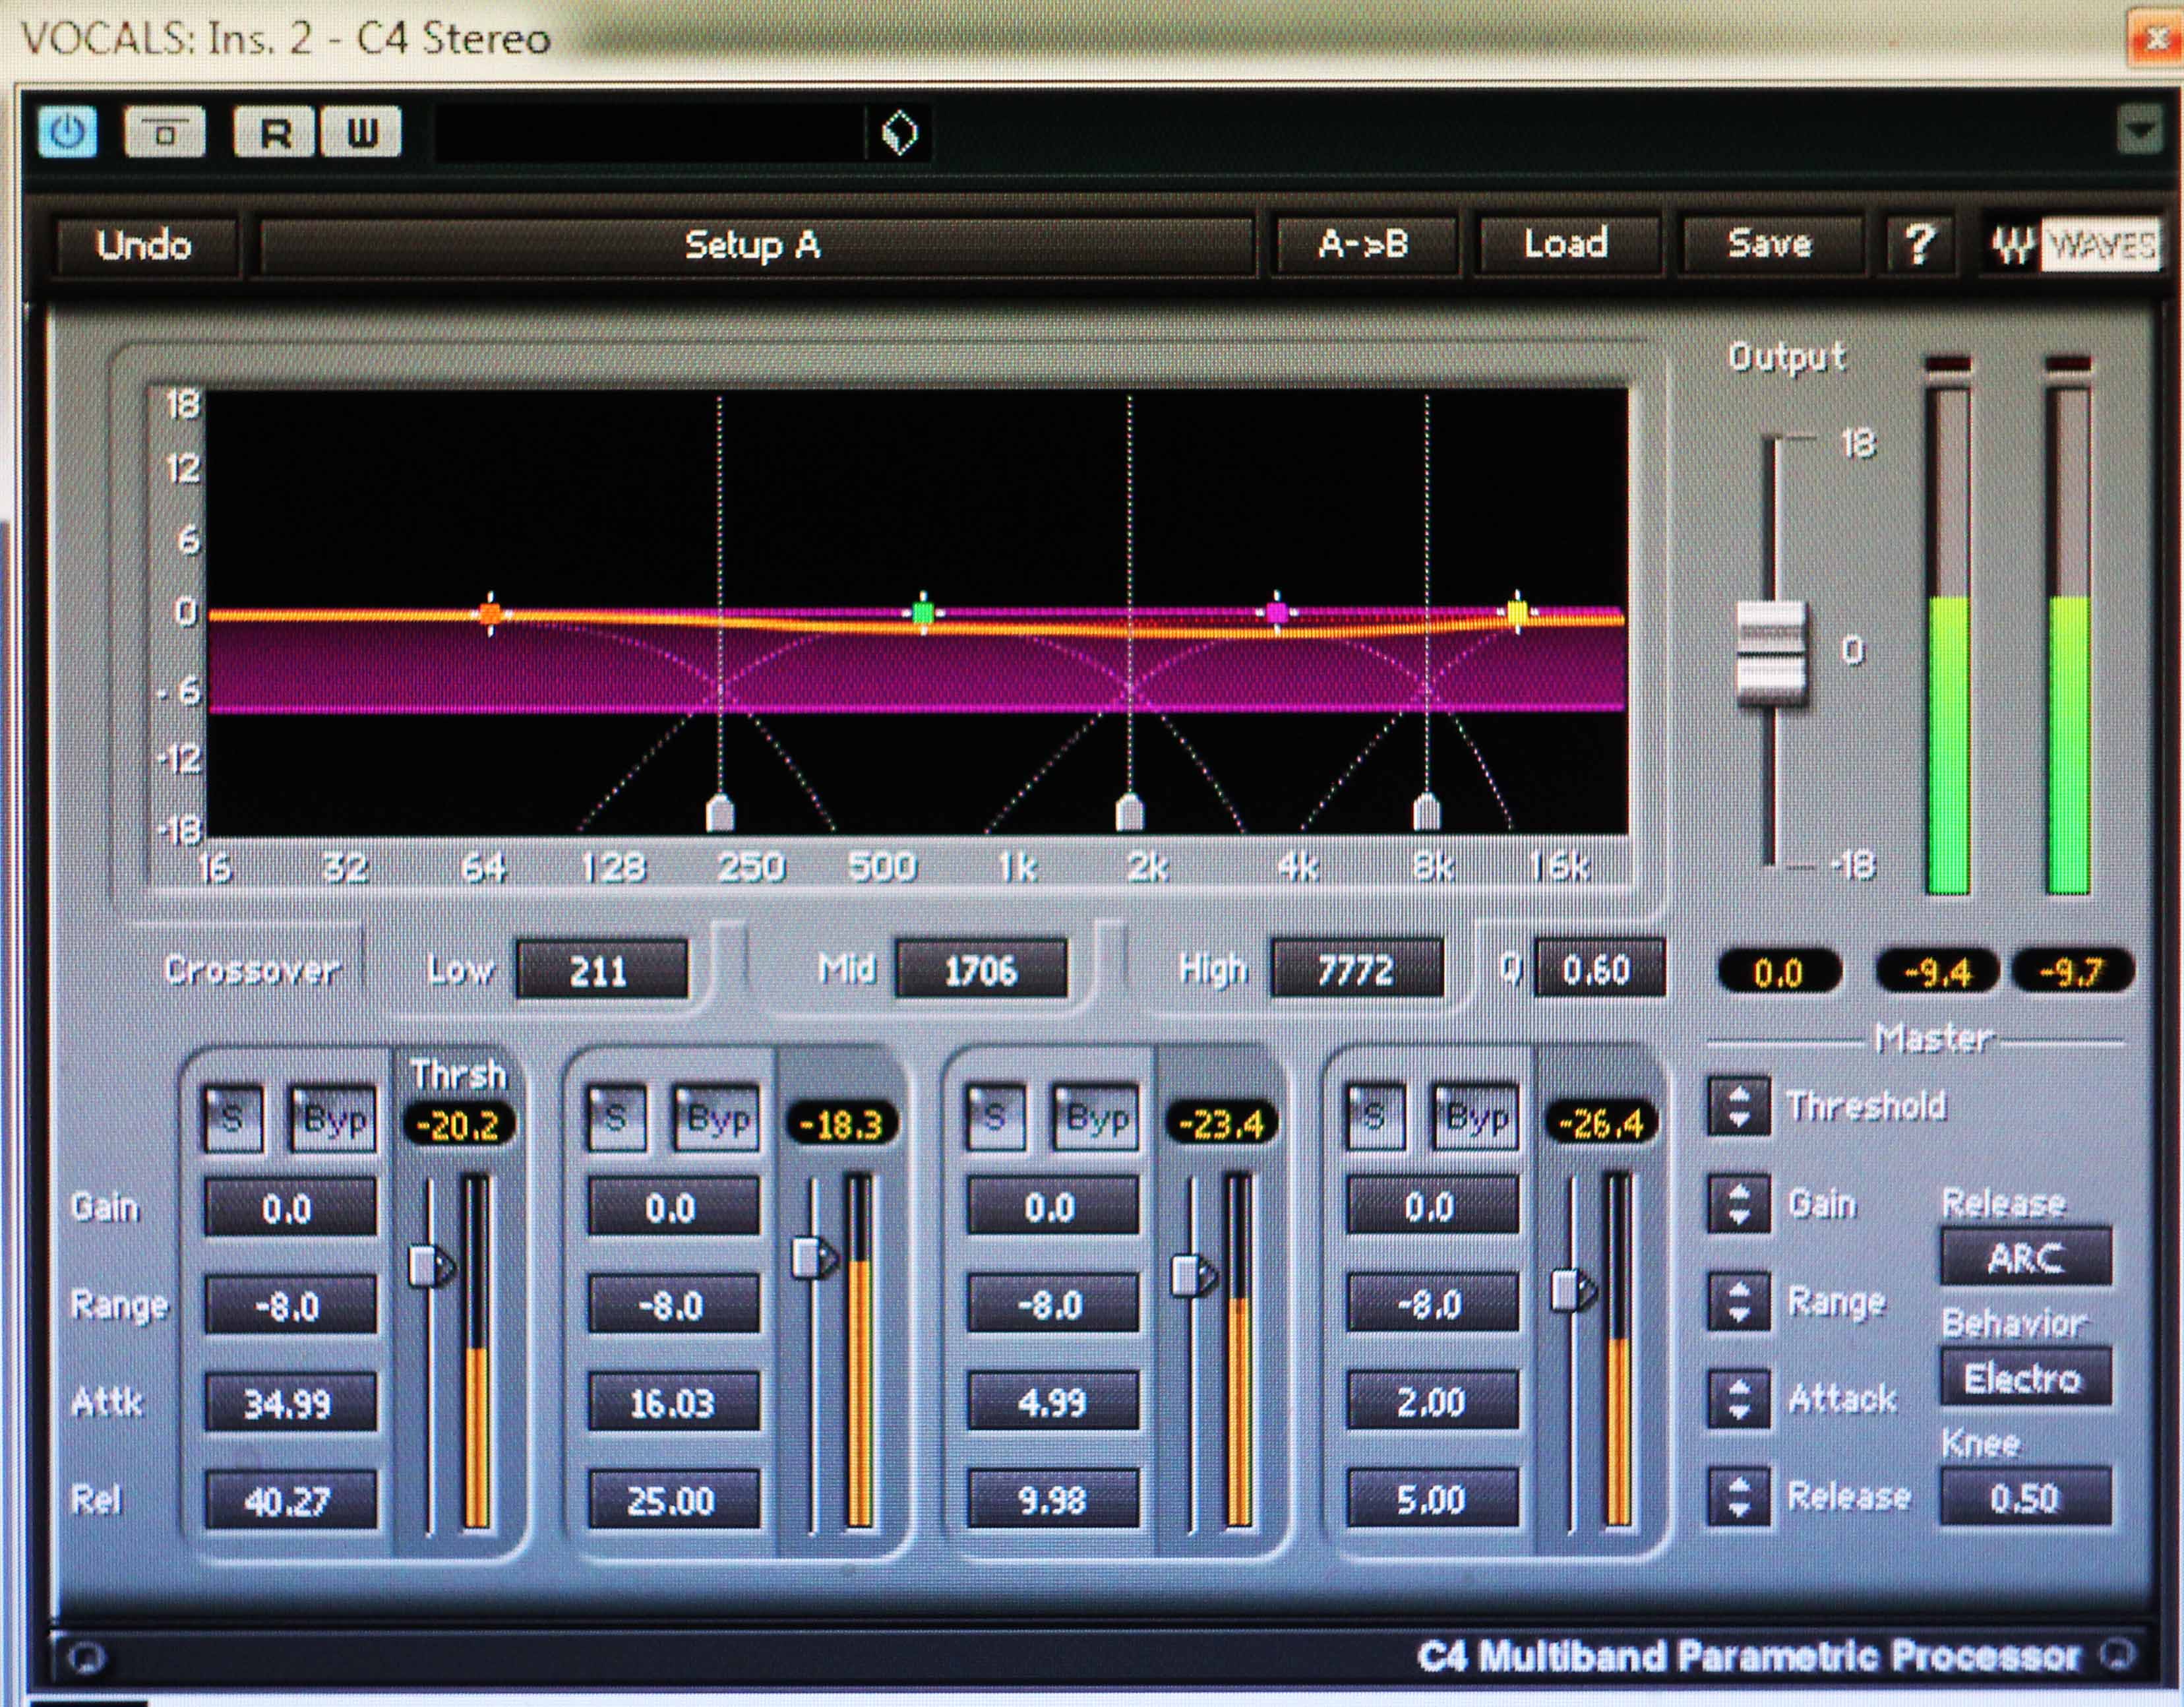Image resolution: width=2184 pixels, height=1707 pixels.
Task: Click the Low crossover value 211
Action: 601,970
